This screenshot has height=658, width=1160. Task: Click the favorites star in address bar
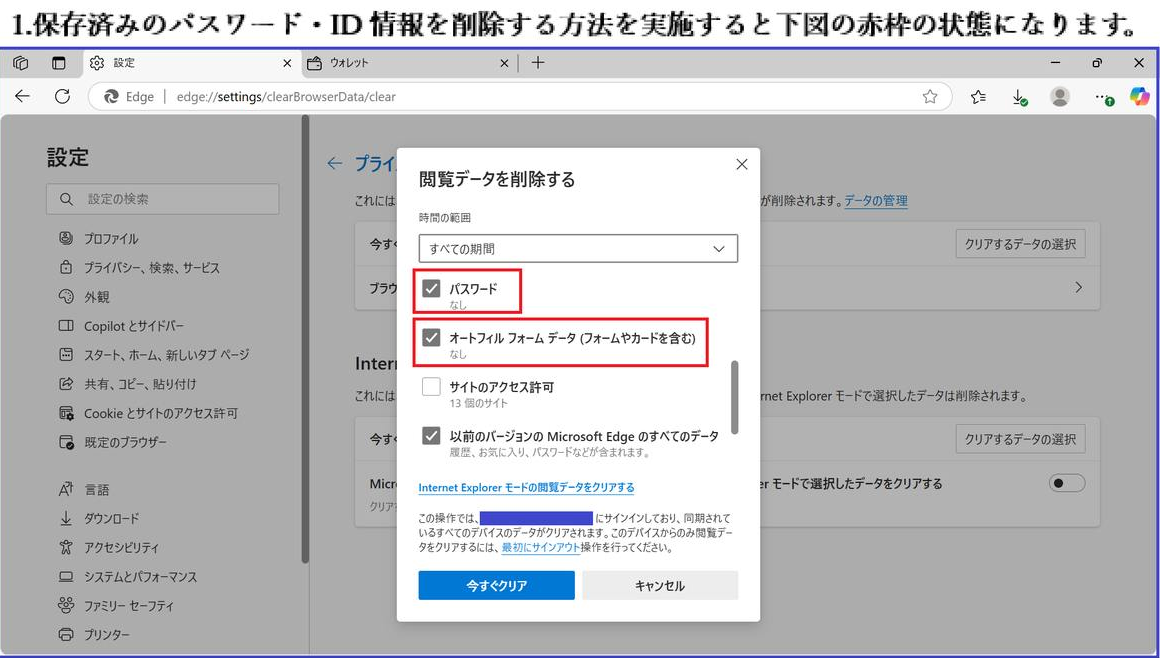point(930,97)
